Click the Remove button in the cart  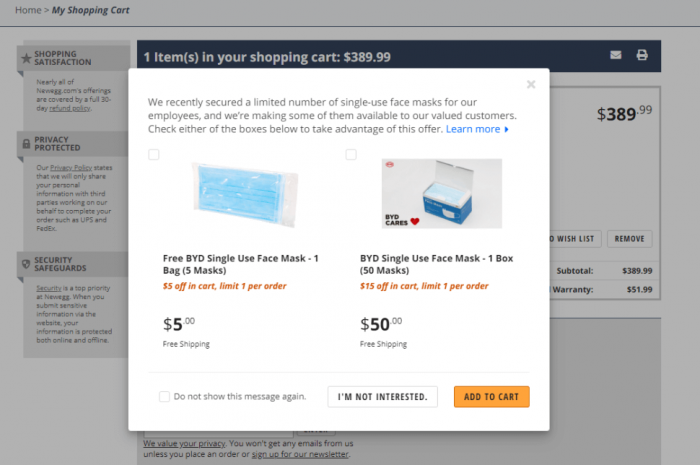629,239
